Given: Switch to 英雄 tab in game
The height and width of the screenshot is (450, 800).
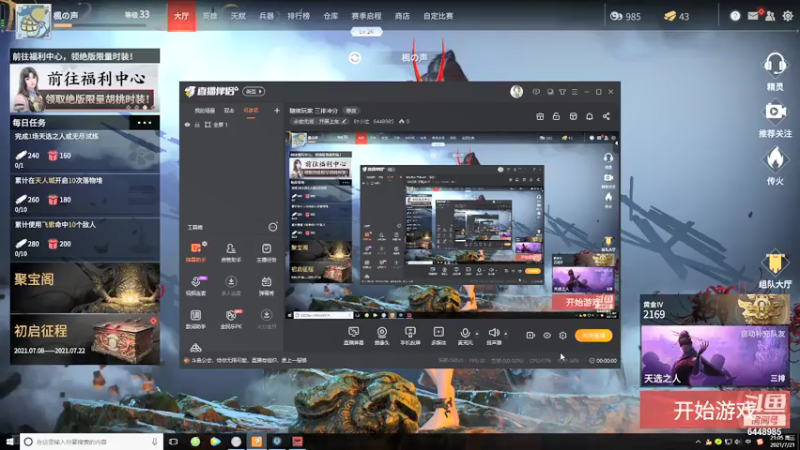Looking at the screenshot, I should coord(210,16).
